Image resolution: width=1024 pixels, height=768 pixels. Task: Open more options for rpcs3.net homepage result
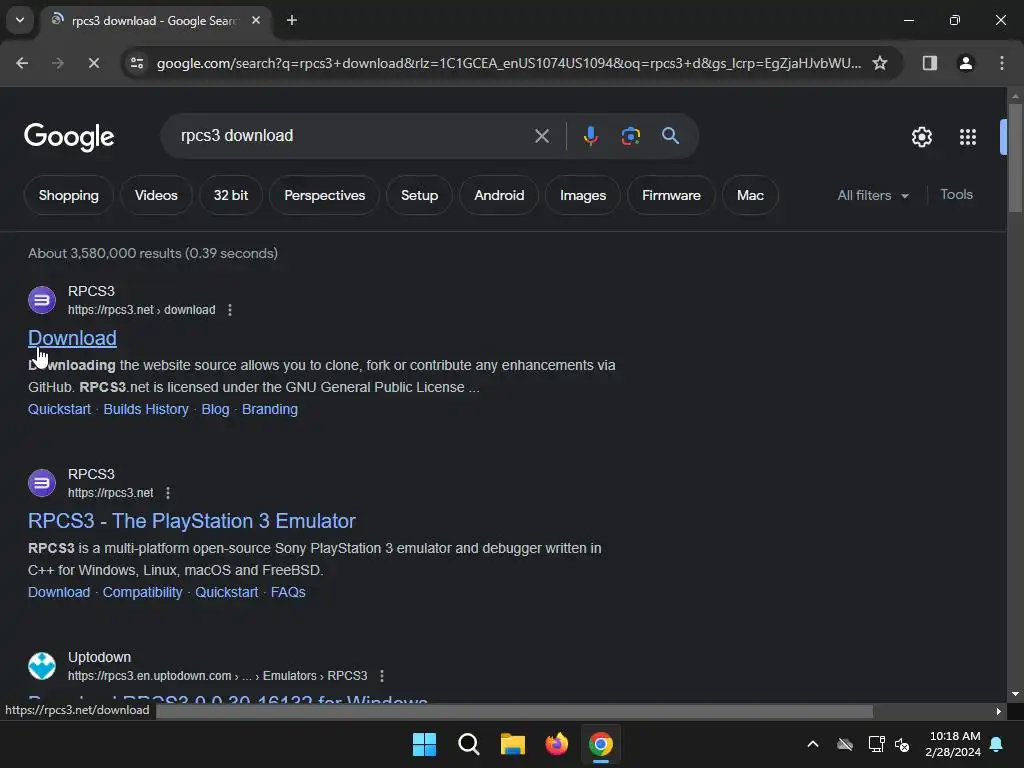point(168,493)
